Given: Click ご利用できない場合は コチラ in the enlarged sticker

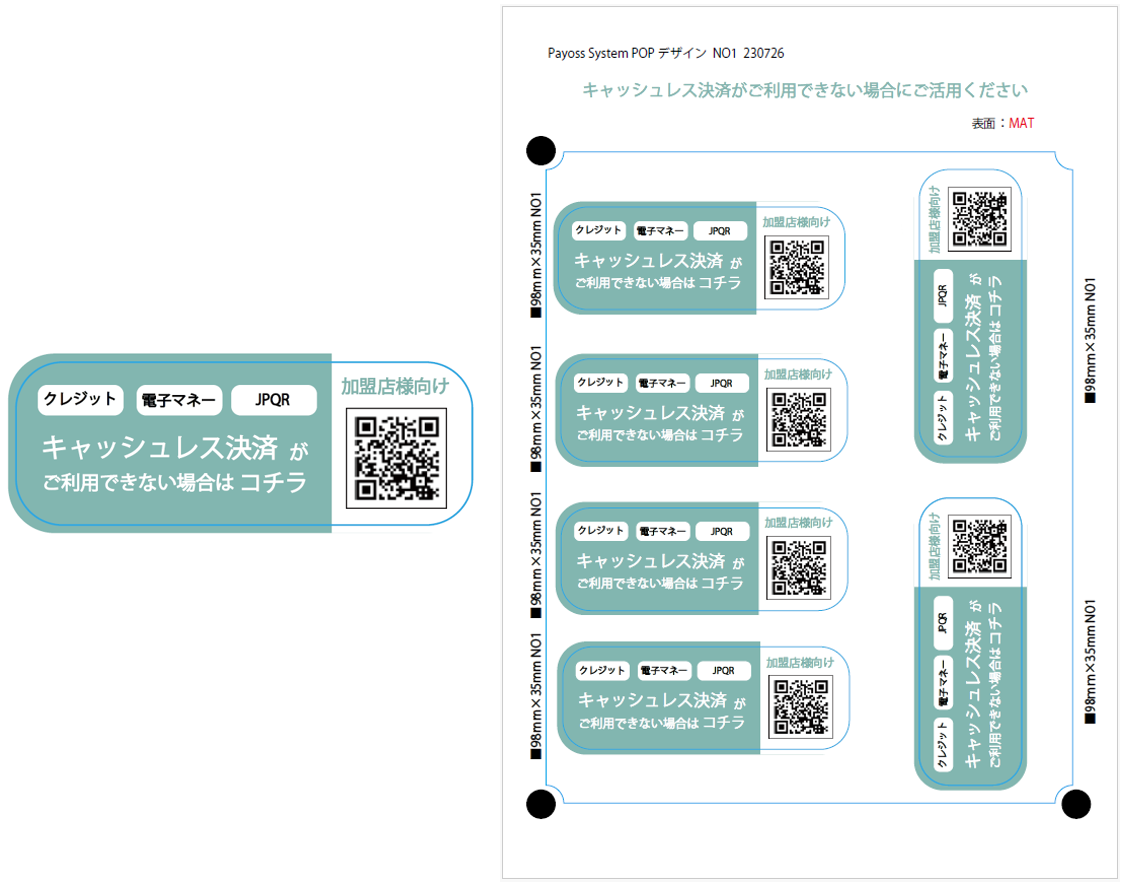Looking at the screenshot, I should (175, 481).
